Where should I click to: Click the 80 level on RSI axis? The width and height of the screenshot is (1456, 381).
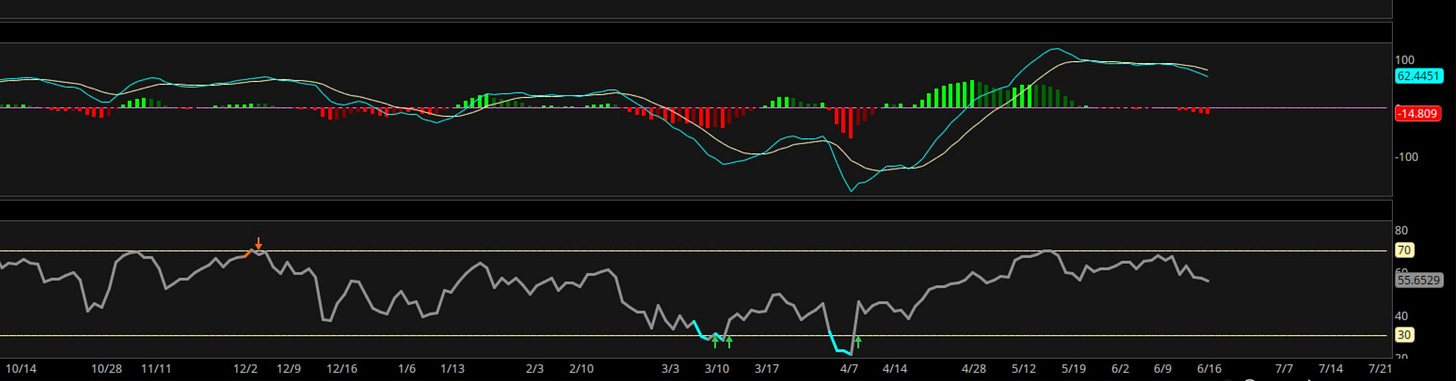(x=1401, y=230)
